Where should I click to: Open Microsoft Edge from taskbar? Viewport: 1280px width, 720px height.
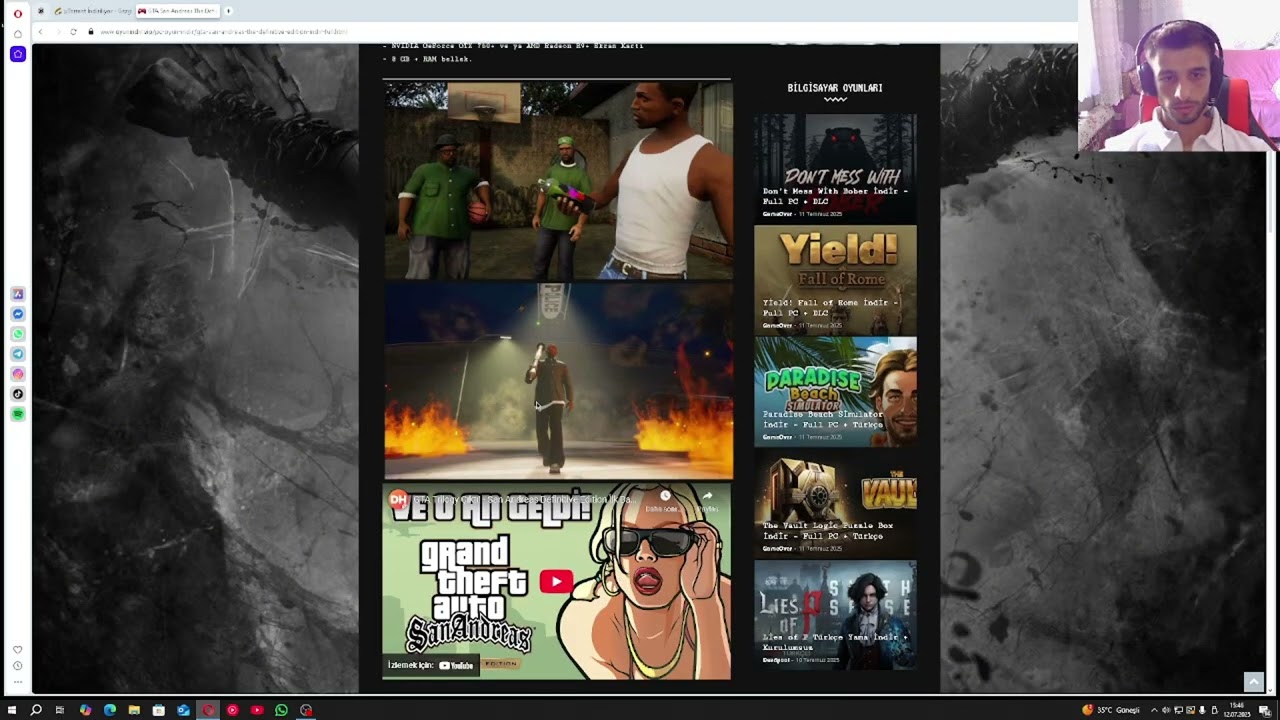point(110,710)
